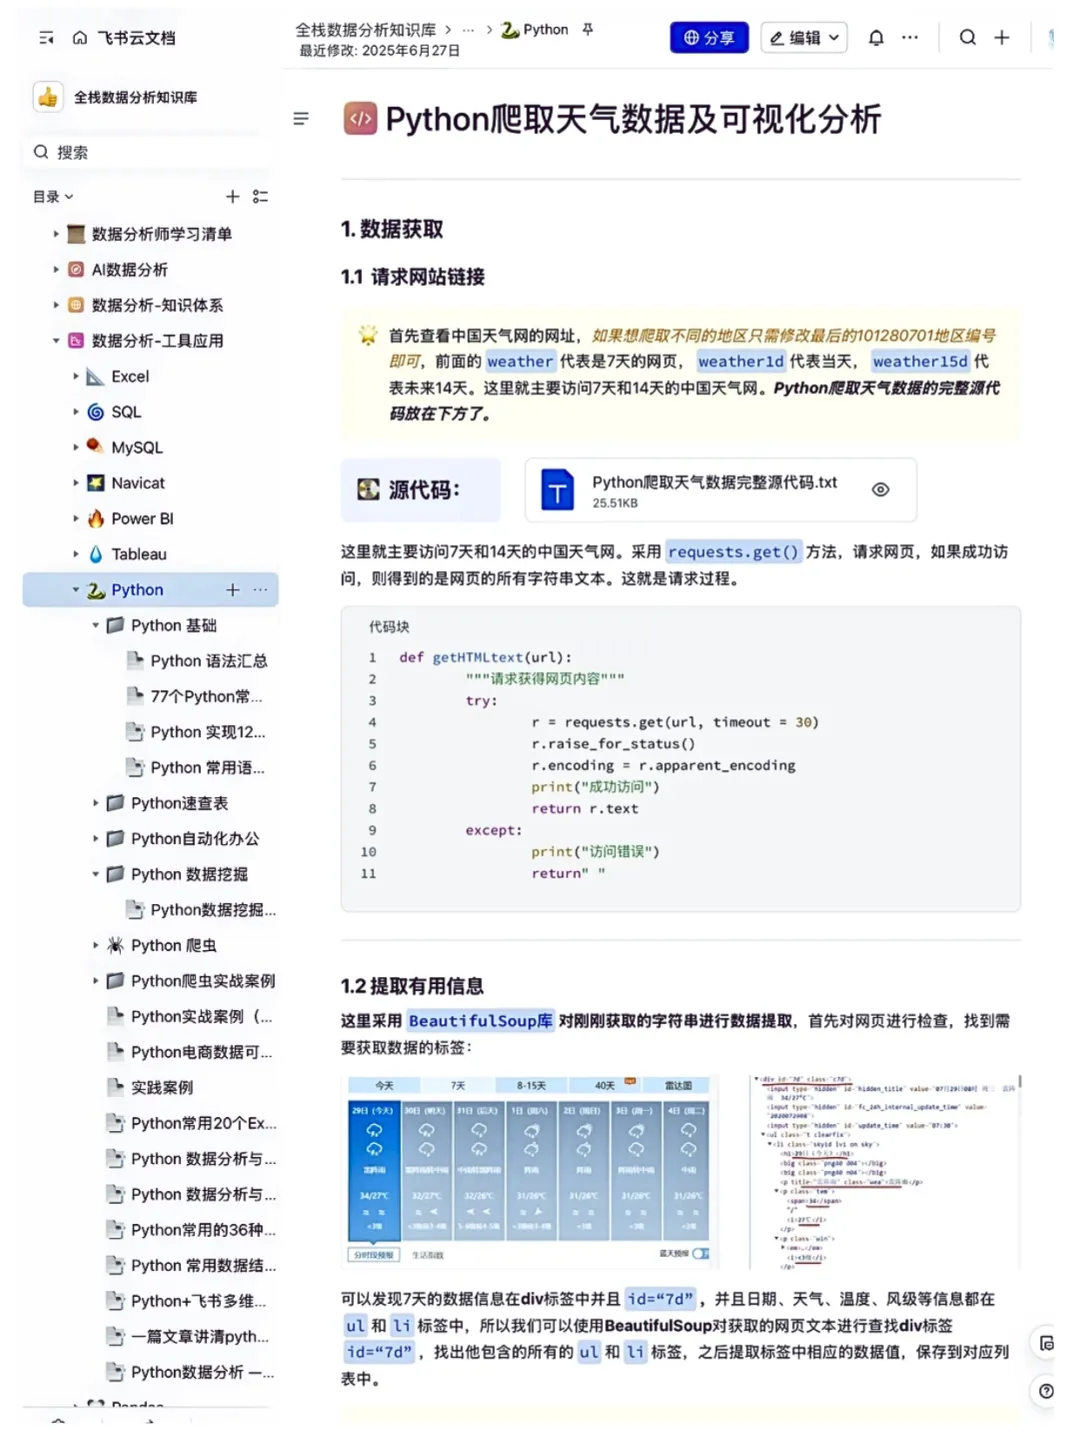1080x1443 pixels.
Task: Open the 编辑 mode dropdown
Action: 804,38
